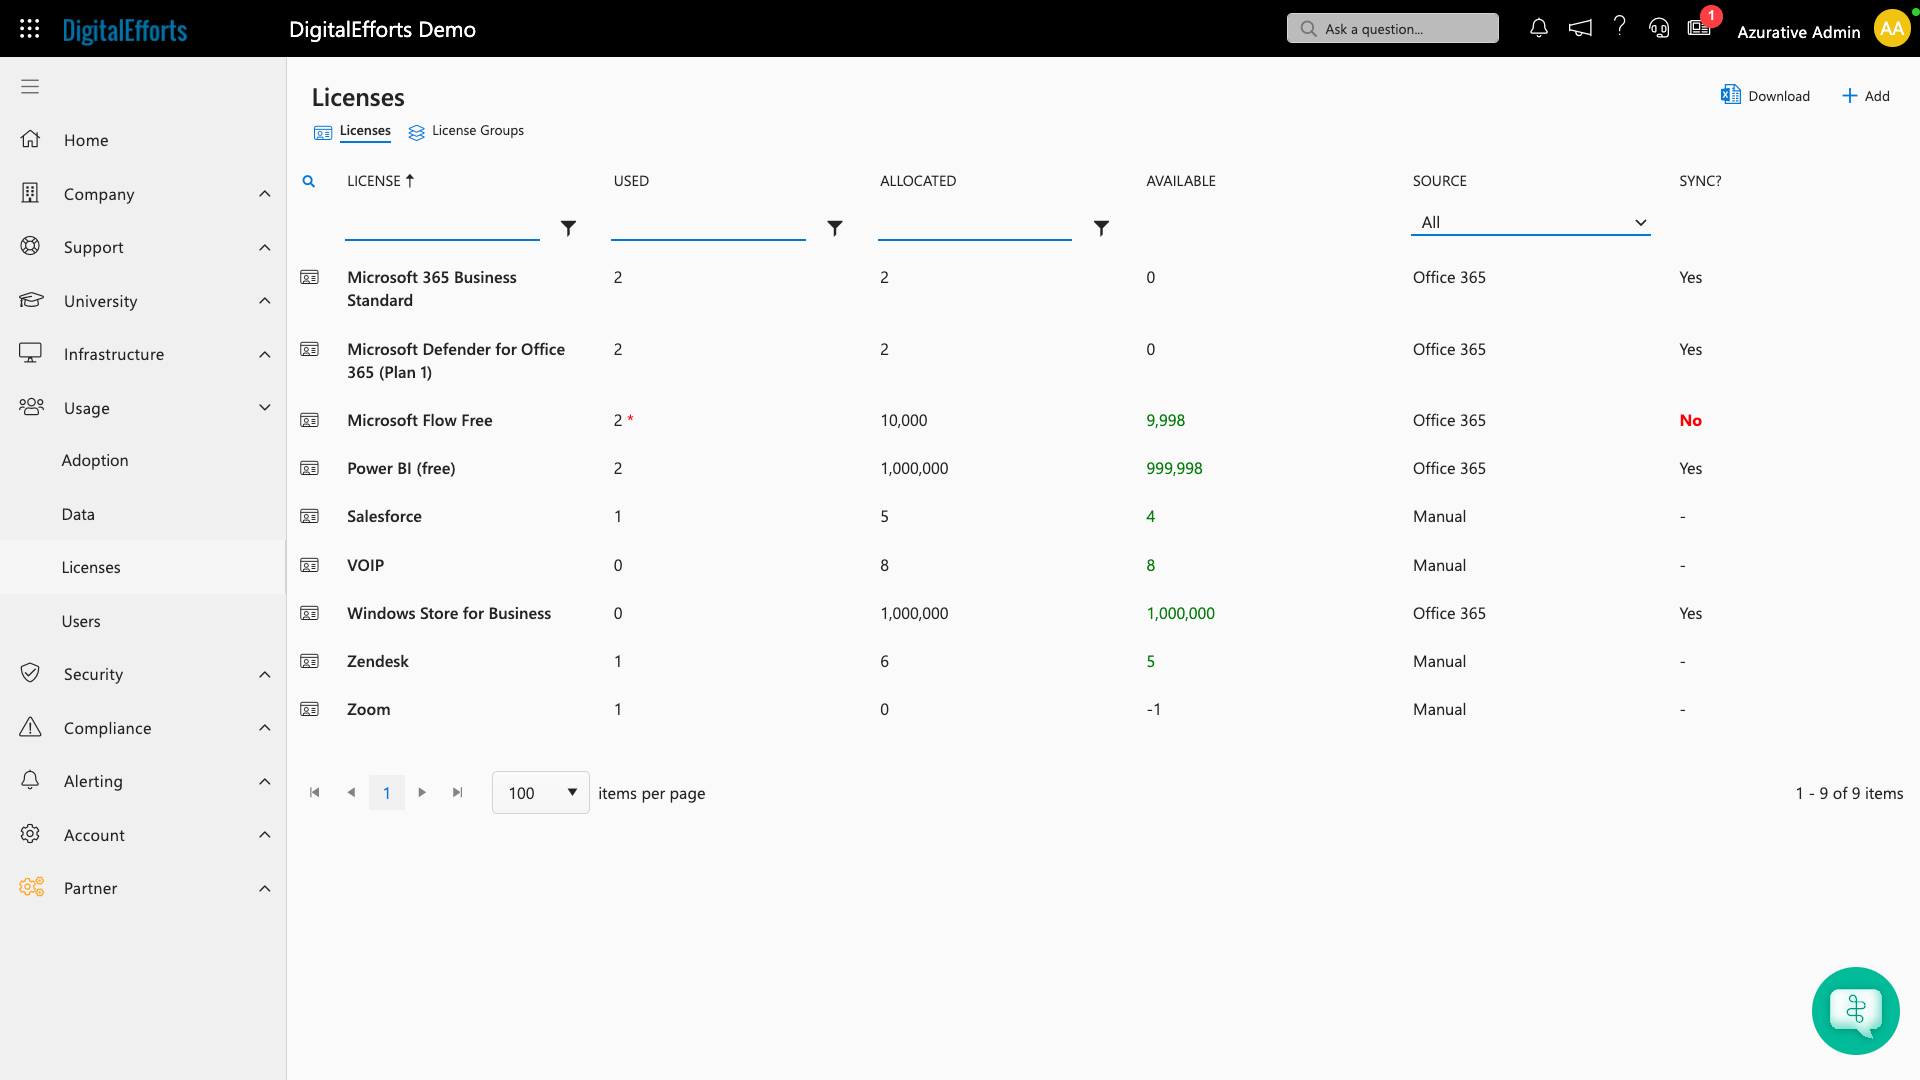The height and width of the screenshot is (1080, 1920).
Task: Switch to the License Groups tab
Action: tap(466, 131)
